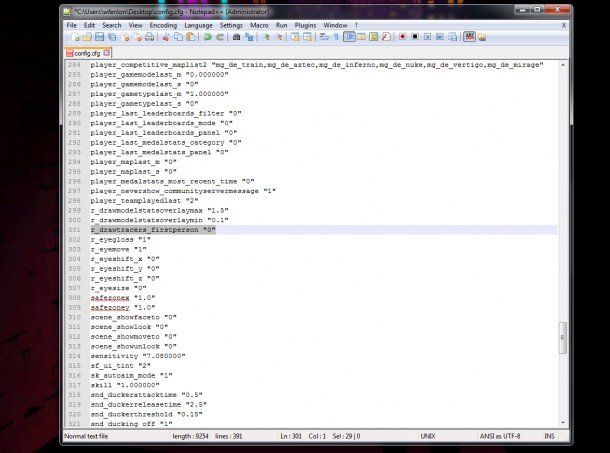Play back recorded macro icon
This screenshot has height=453, width=610.
pos(428,37)
